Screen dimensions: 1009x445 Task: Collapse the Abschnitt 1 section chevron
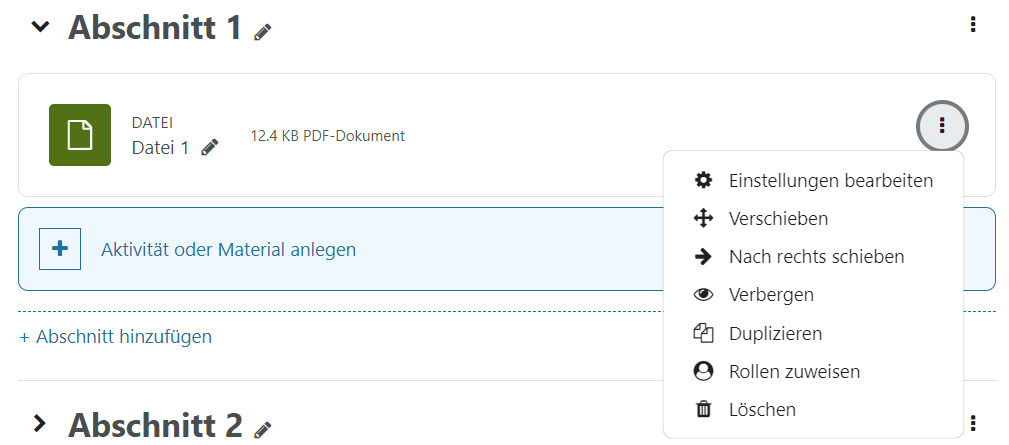point(40,27)
